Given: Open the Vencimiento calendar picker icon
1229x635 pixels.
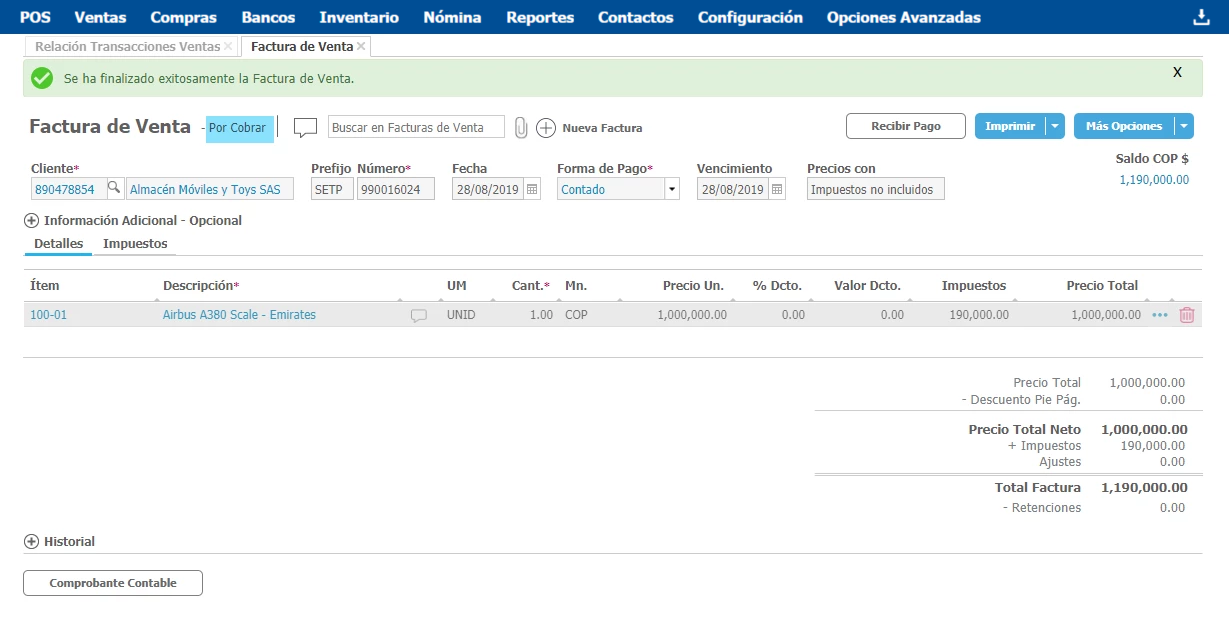Looking at the screenshot, I should [x=777, y=189].
